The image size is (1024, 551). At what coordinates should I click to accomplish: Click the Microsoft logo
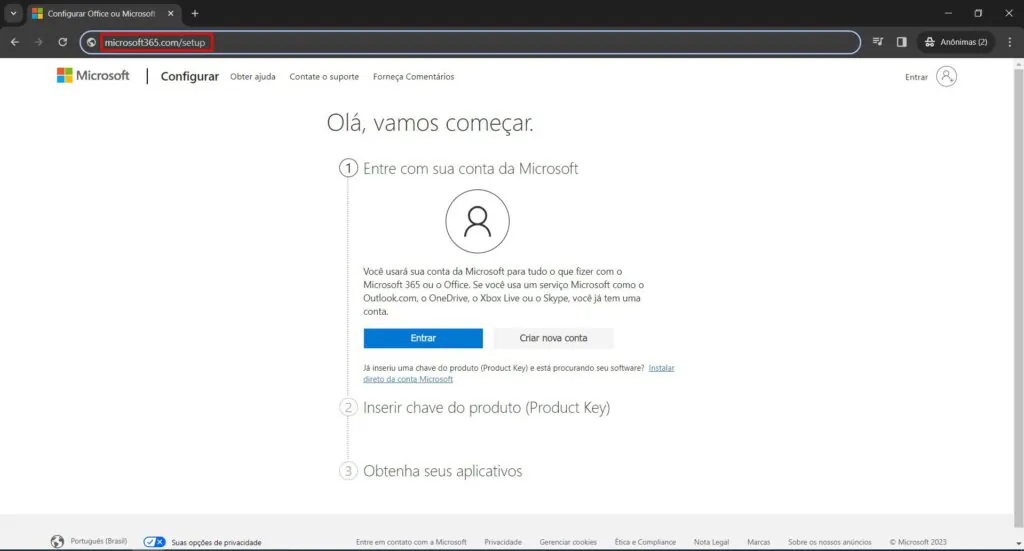pos(93,76)
